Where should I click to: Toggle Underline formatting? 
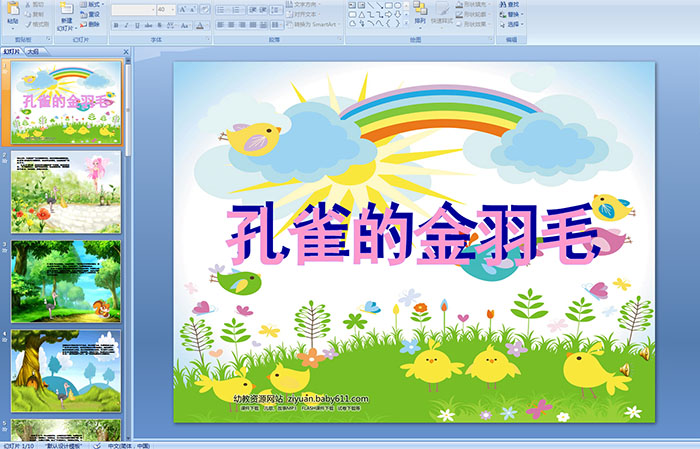click(135, 25)
